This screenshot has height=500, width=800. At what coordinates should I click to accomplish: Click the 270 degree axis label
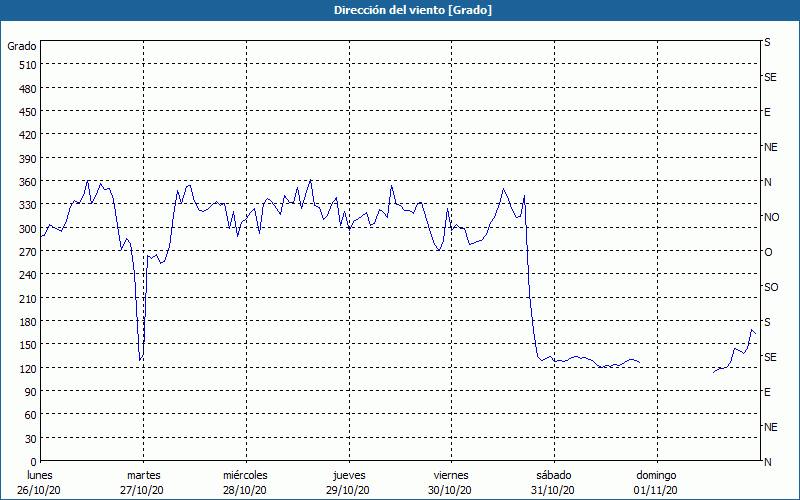tap(29, 252)
